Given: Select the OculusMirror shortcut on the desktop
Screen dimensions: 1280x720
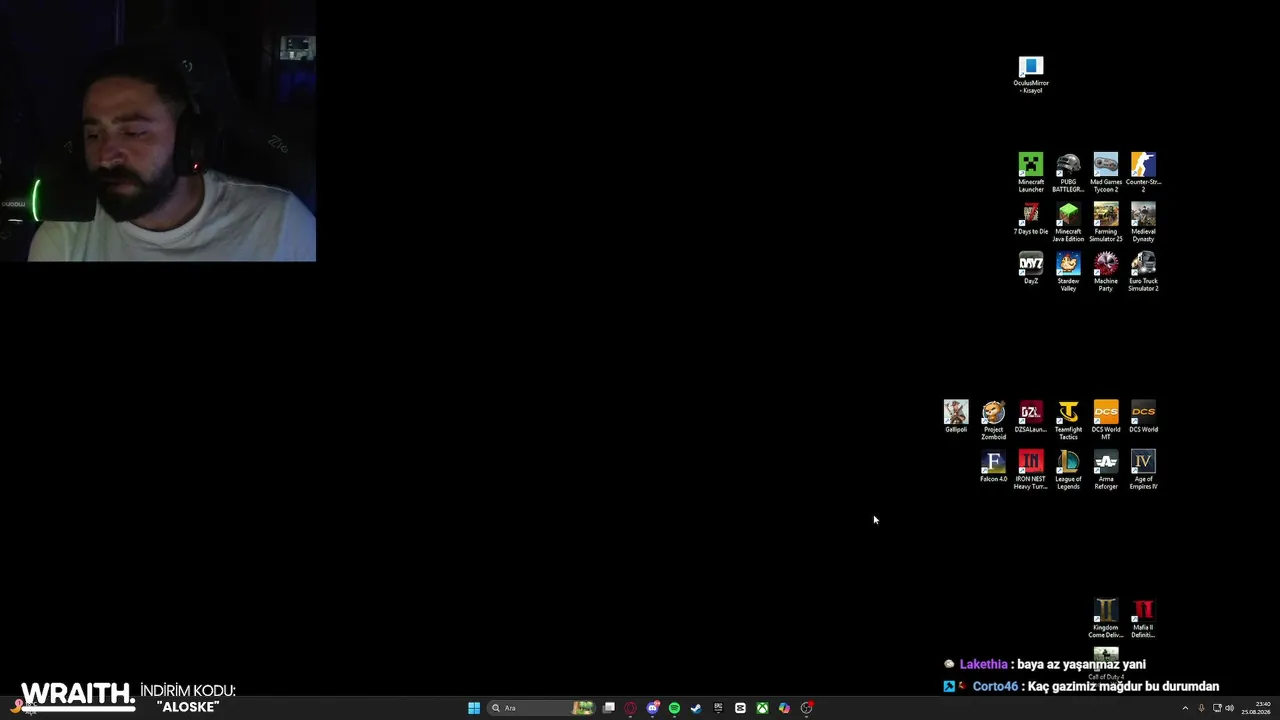Looking at the screenshot, I should click(x=1031, y=75).
